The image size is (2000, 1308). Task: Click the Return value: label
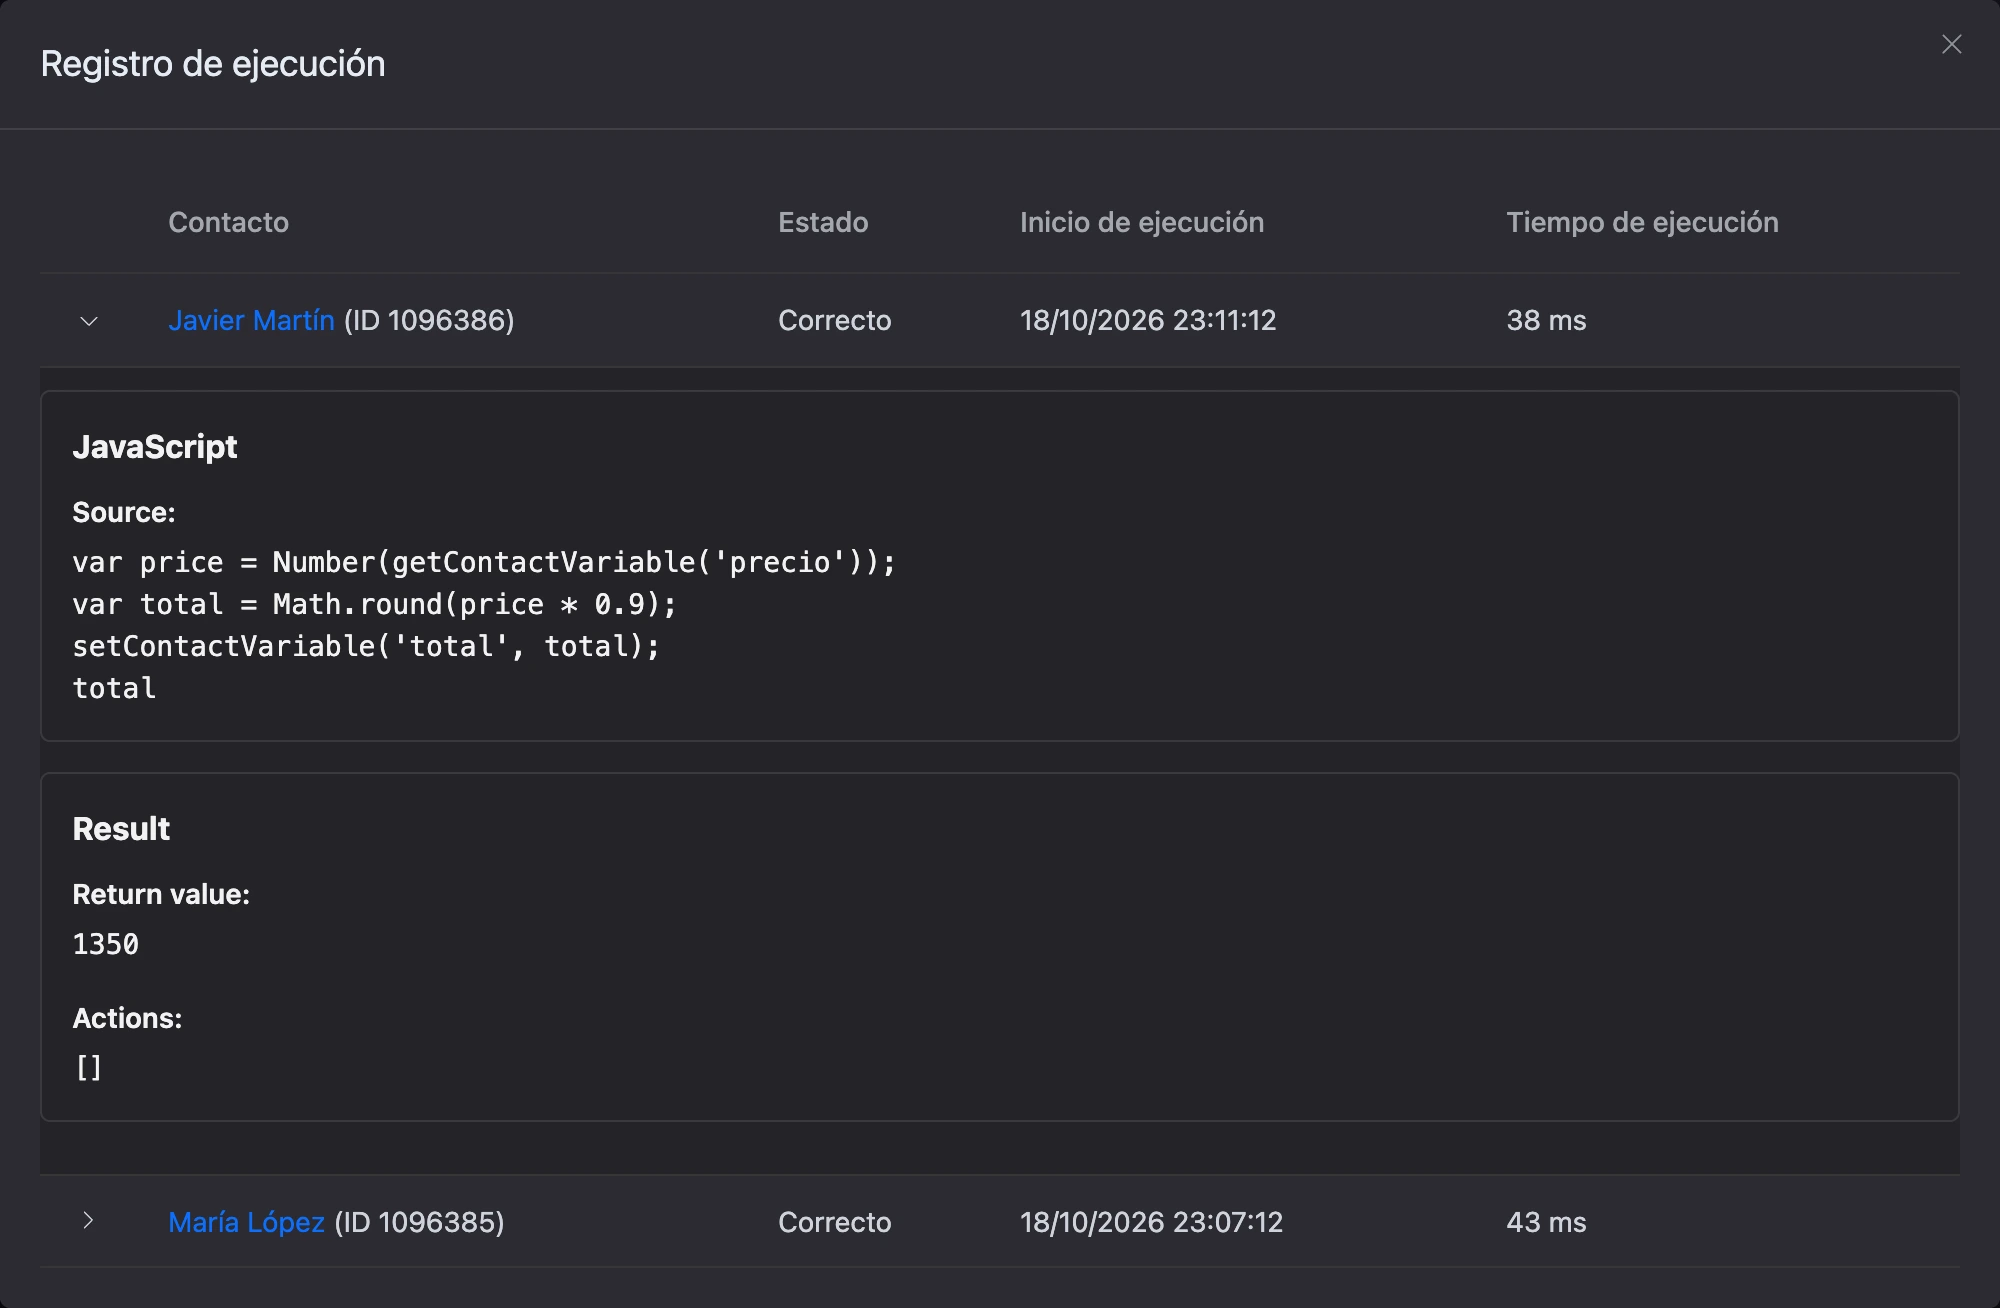tap(161, 894)
